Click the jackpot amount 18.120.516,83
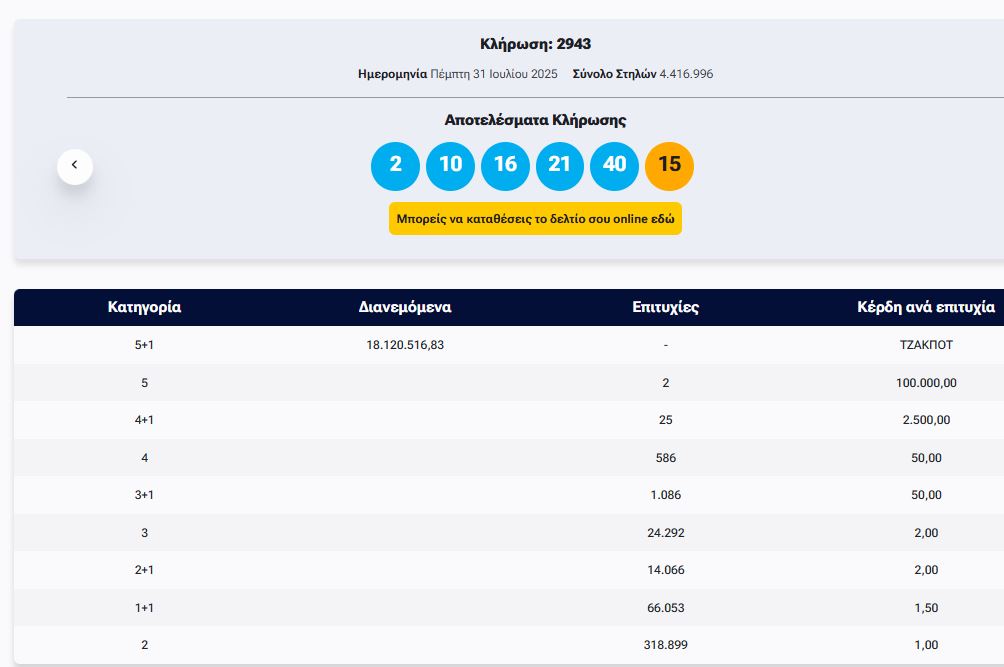This screenshot has width=1004, height=667. point(405,345)
